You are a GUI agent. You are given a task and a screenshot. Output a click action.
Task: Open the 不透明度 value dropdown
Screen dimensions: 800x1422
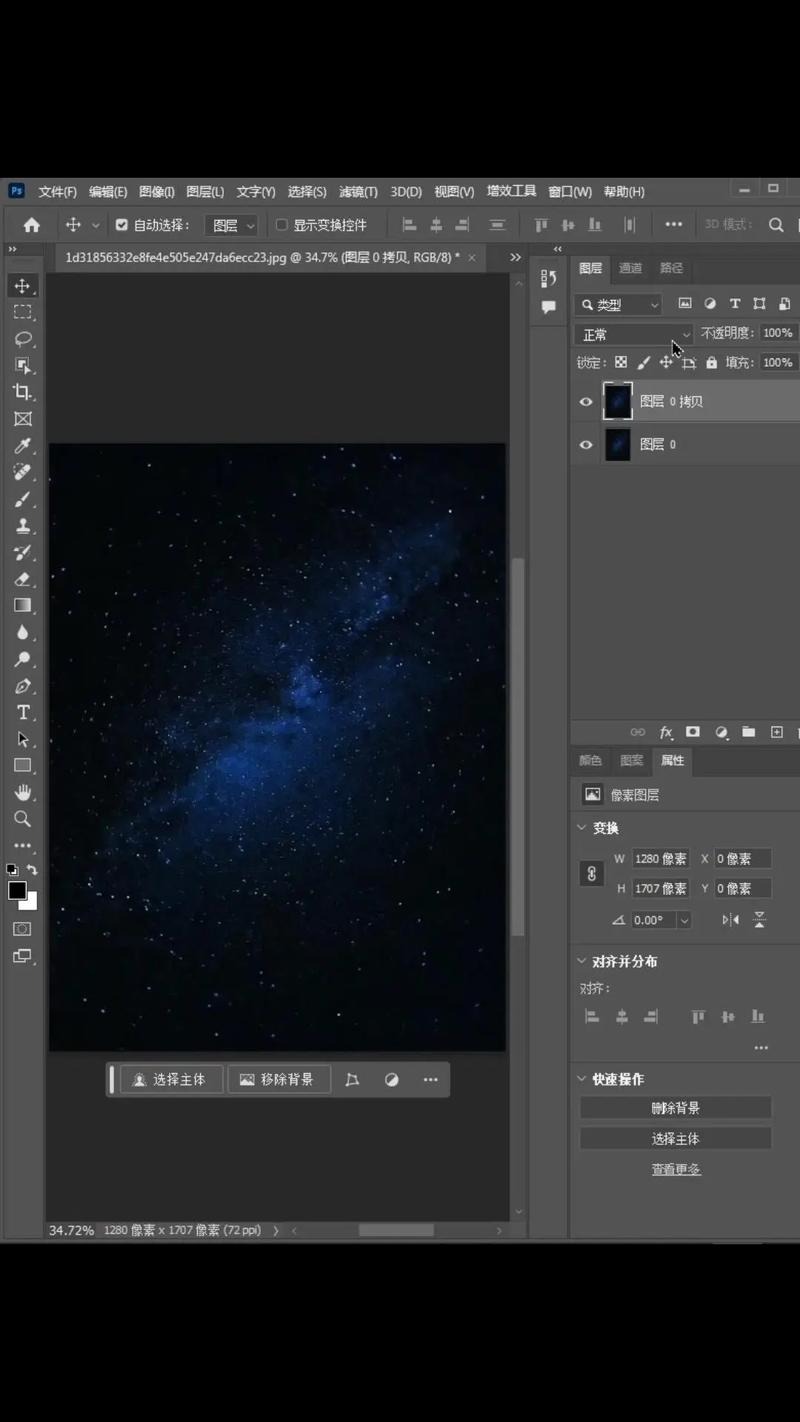[778, 333]
